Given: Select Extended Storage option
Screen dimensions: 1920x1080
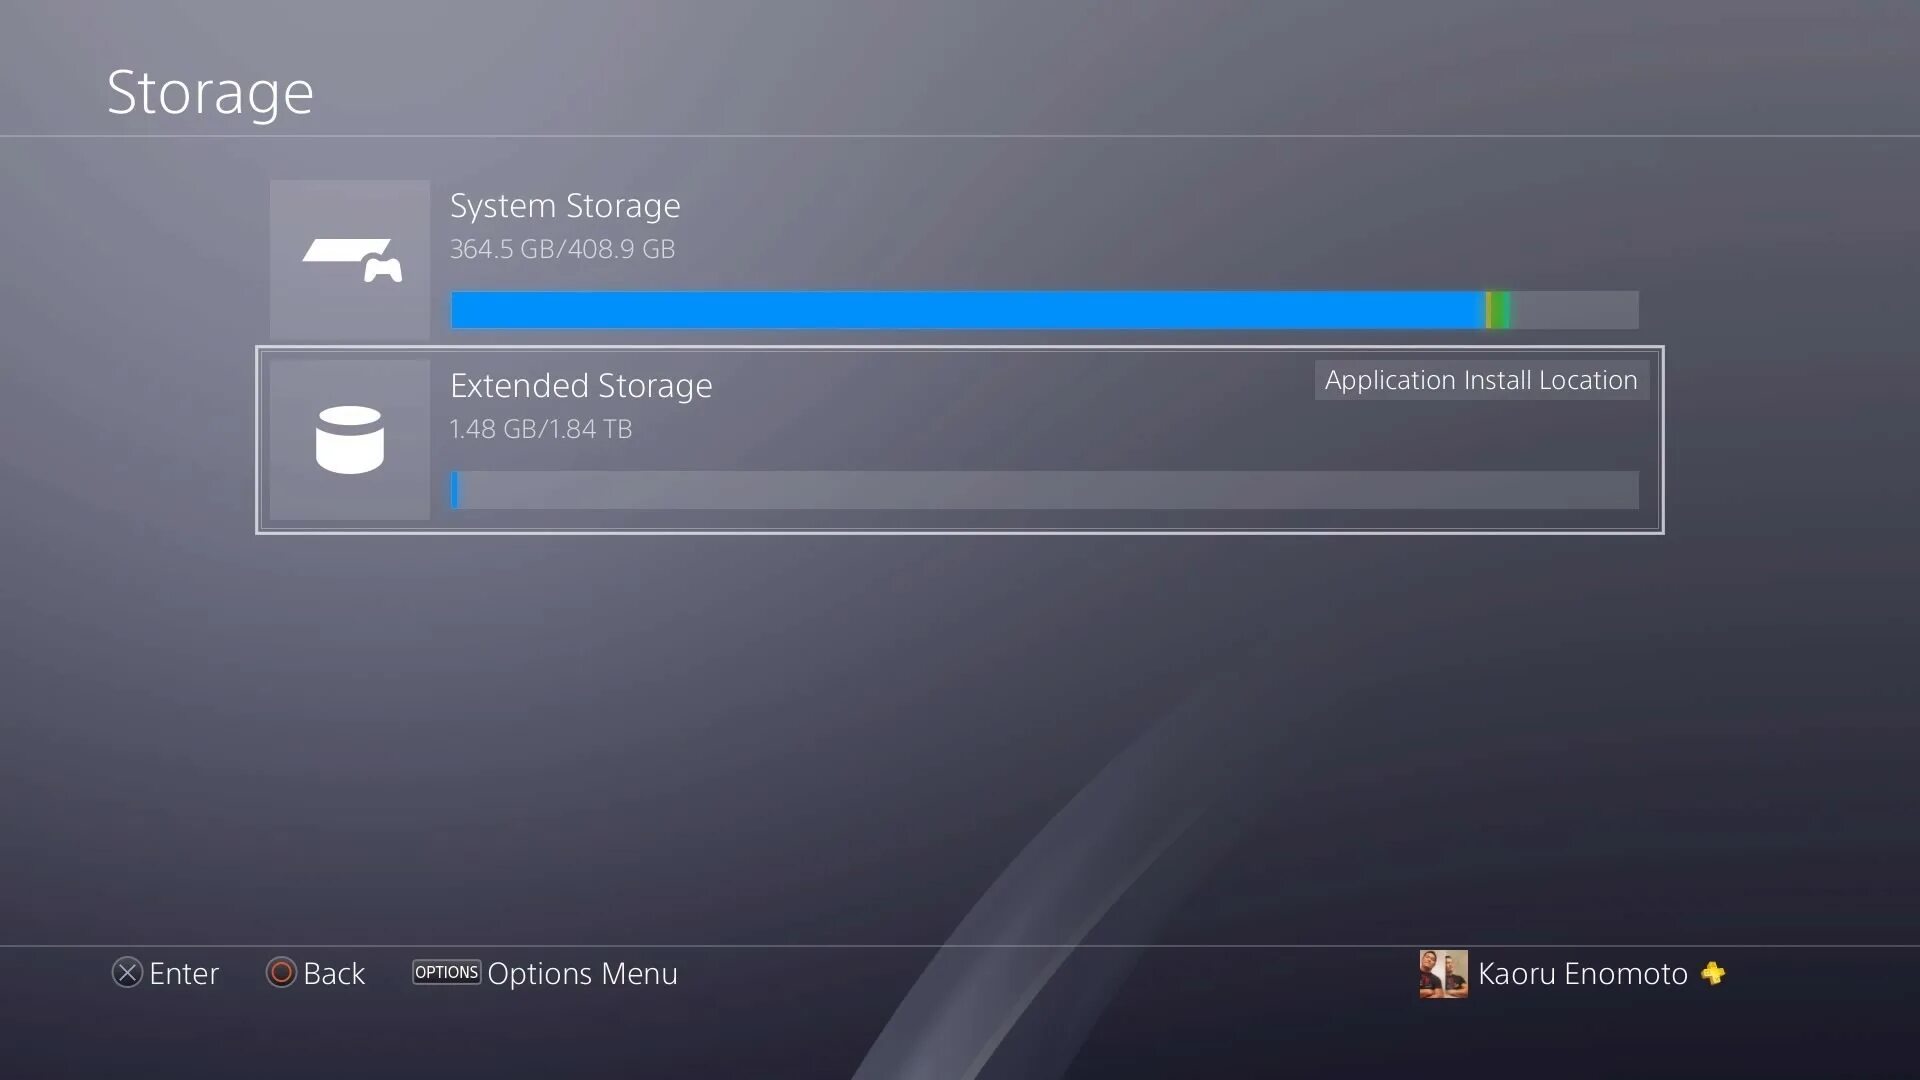Looking at the screenshot, I should tap(960, 440).
